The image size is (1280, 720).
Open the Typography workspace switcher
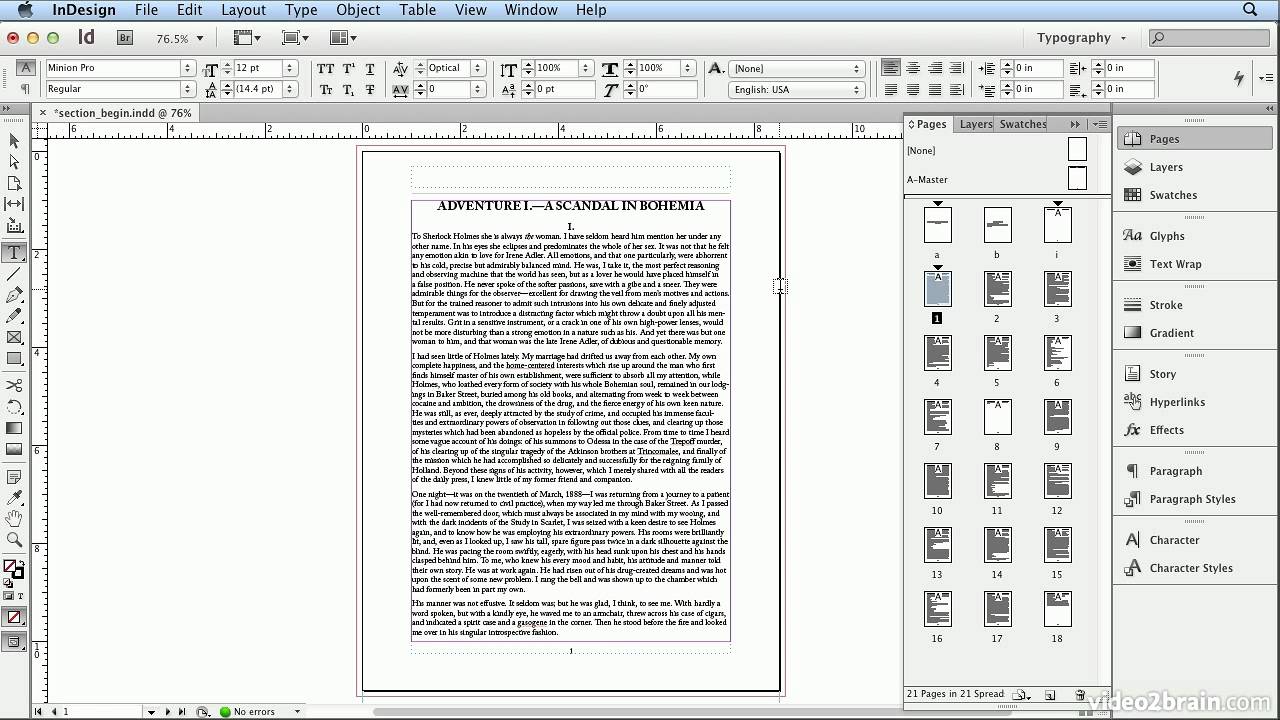(1082, 38)
